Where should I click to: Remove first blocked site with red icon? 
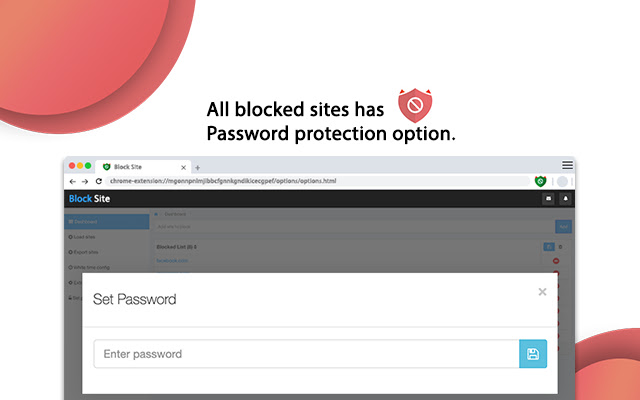[x=556, y=261]
